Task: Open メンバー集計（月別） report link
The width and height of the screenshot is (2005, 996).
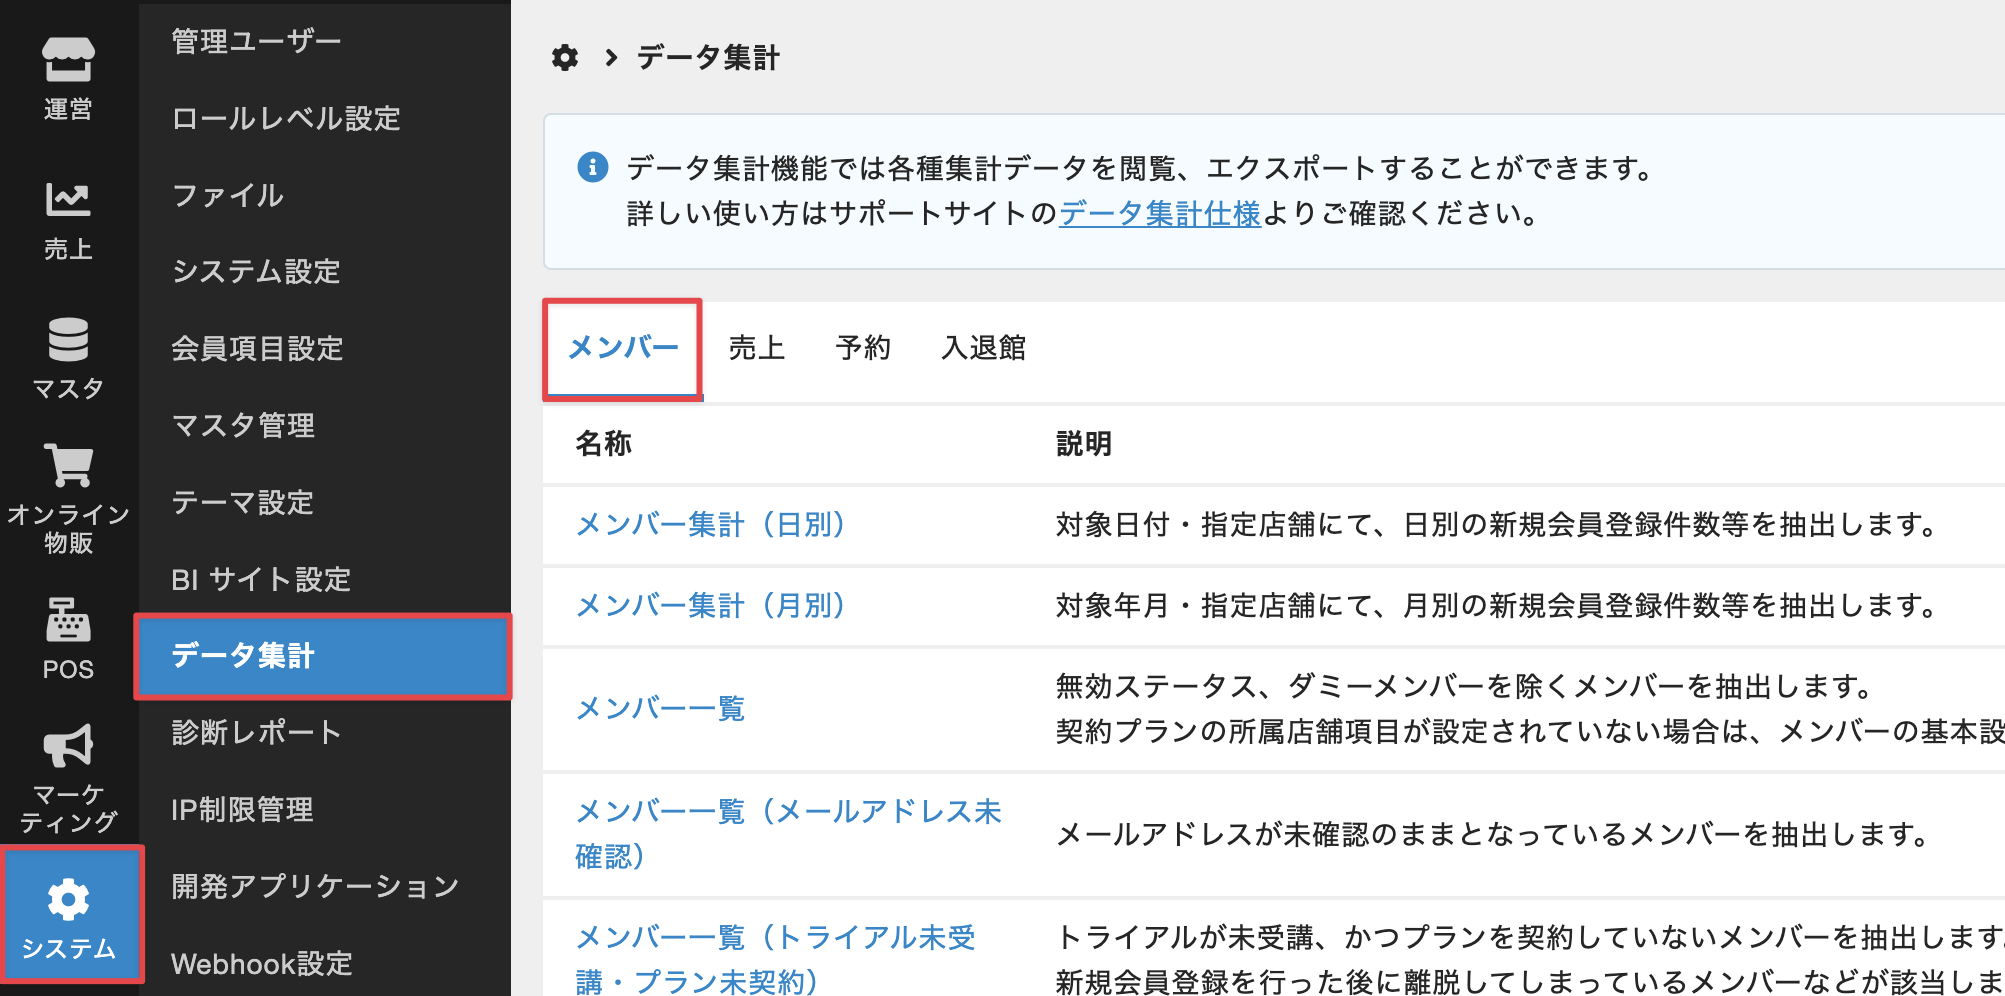Action: [x=711, y=605]
